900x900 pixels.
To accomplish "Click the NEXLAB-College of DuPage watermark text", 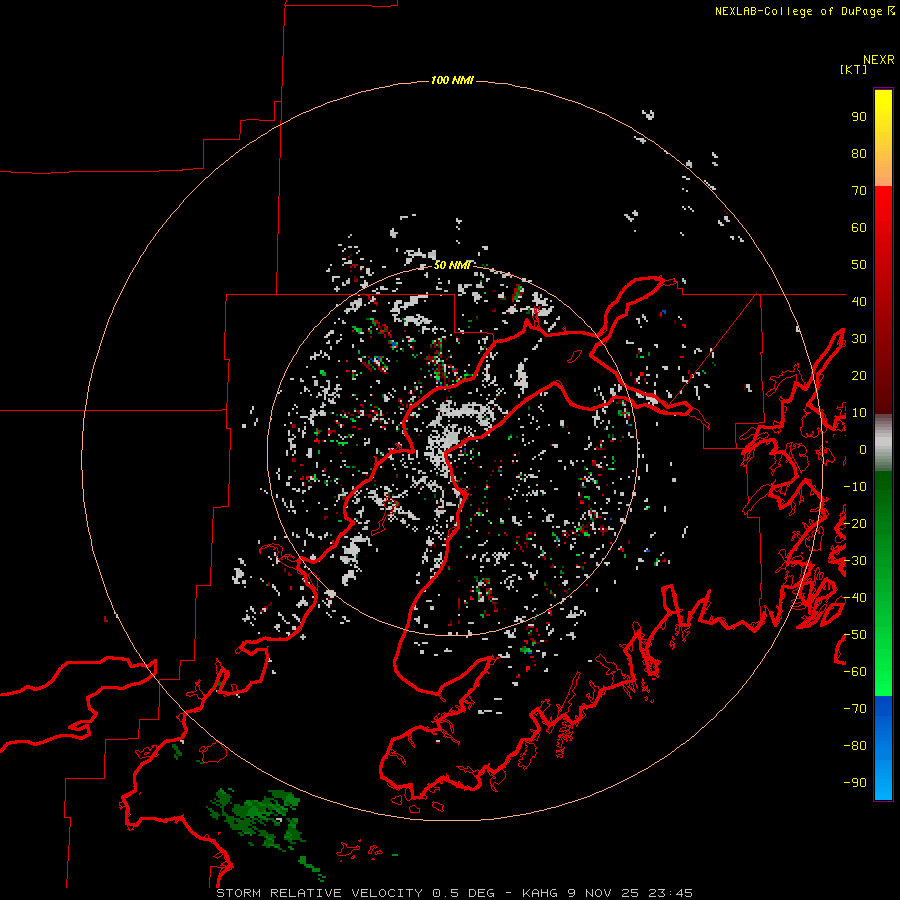I will point(804,11).
